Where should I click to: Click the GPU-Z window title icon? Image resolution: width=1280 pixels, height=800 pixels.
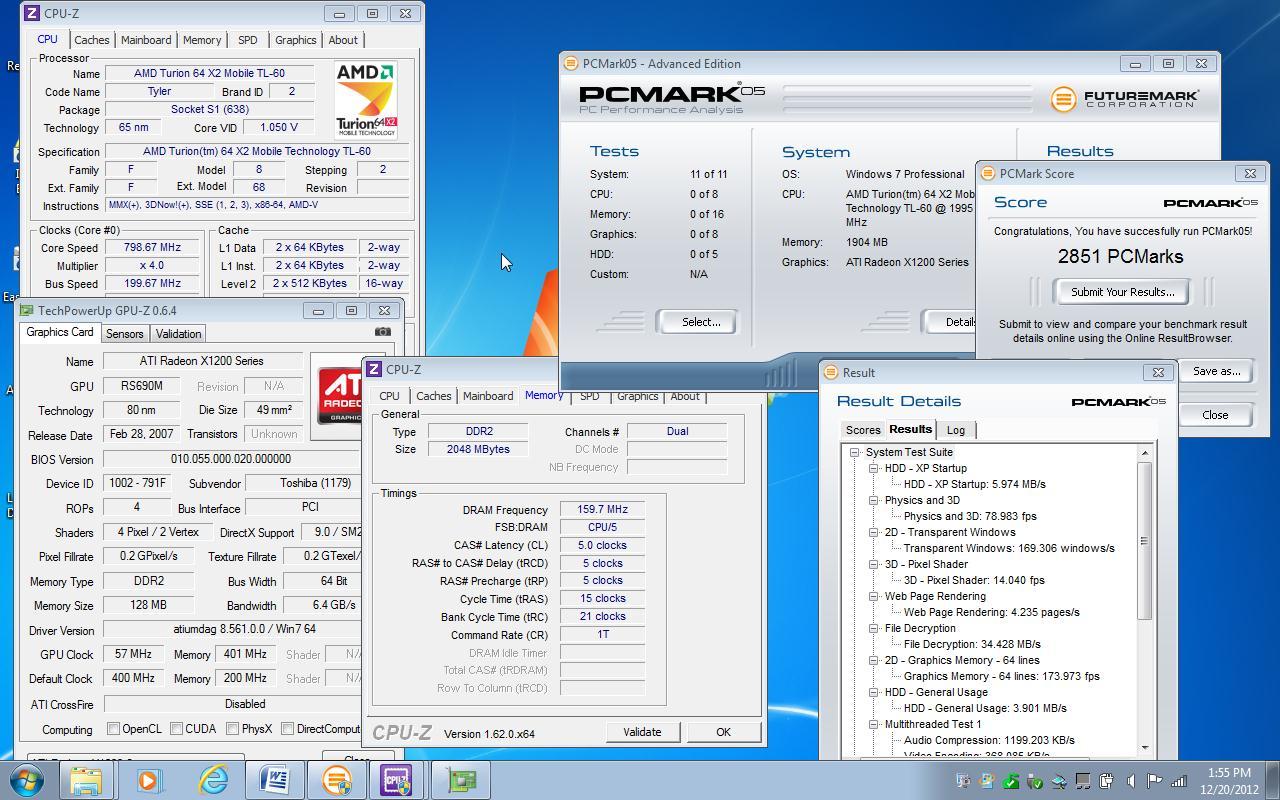[x=27, y=310]
